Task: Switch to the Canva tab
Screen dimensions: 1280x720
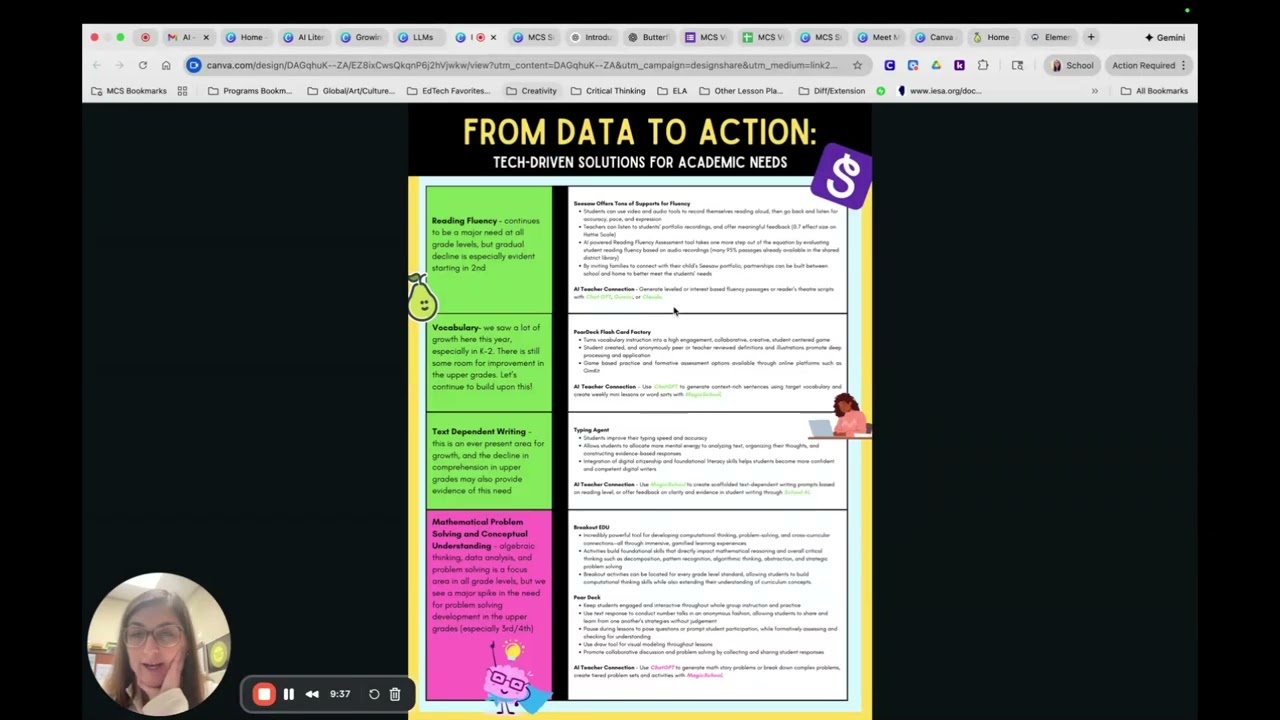Action: pyautogui.click(x=935, y=37)
